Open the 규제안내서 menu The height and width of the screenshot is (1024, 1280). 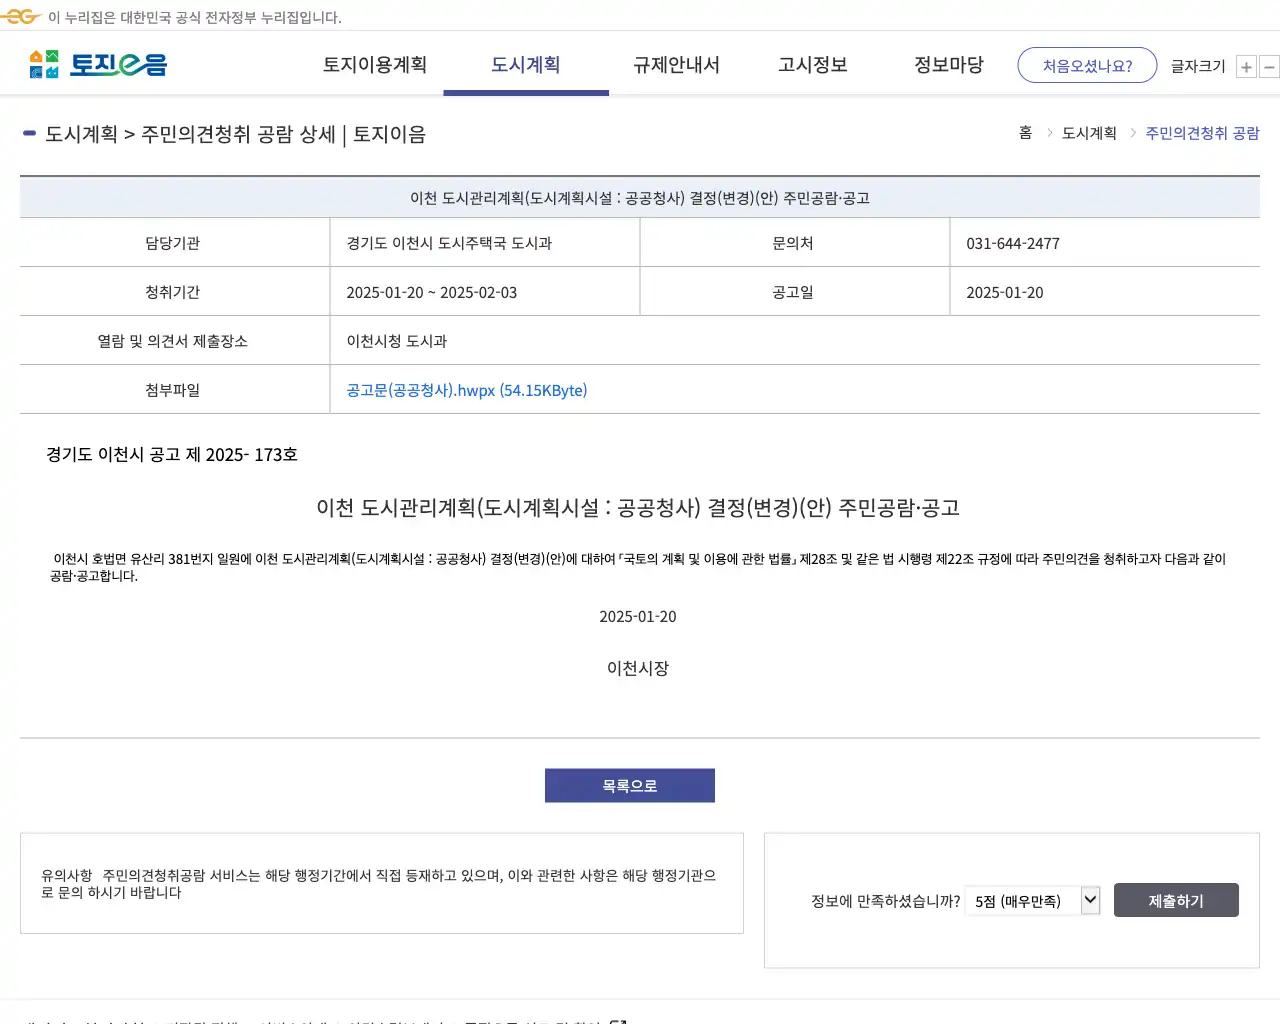676,64
